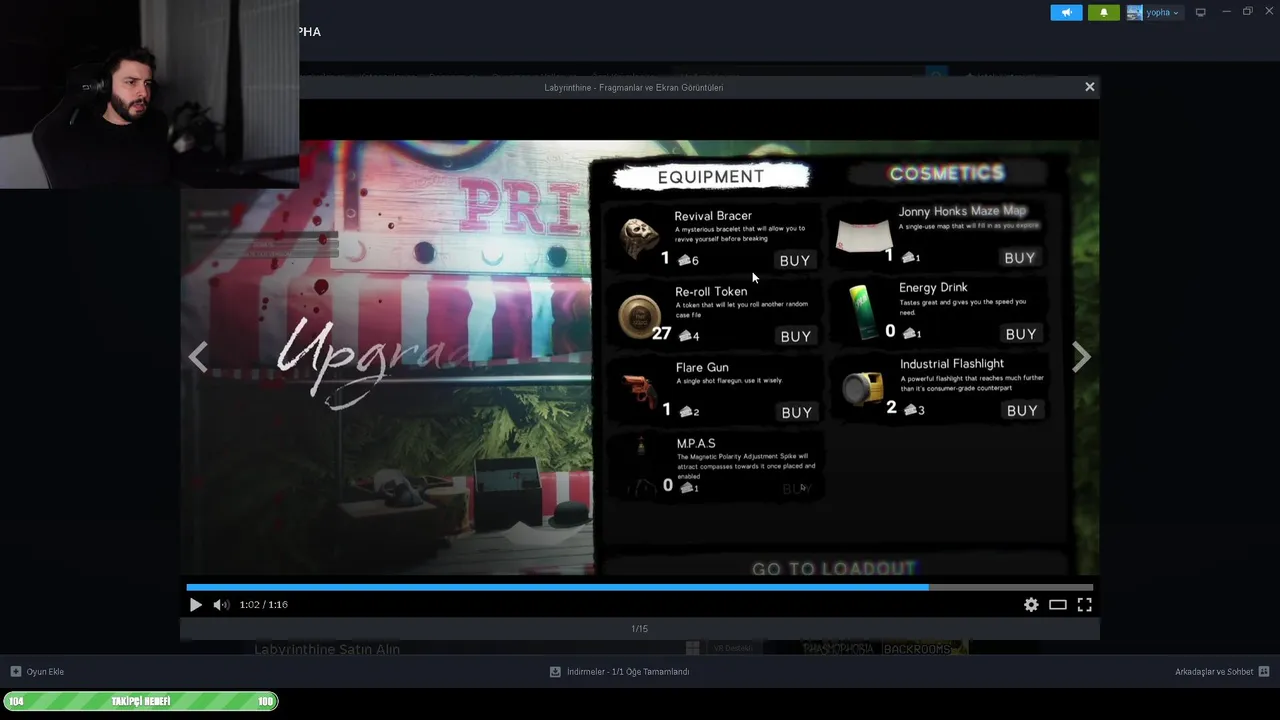This screenshot has height=720, width=1280.
Task: Go to the previous media item arrow
Action: (x=198, y=357)
